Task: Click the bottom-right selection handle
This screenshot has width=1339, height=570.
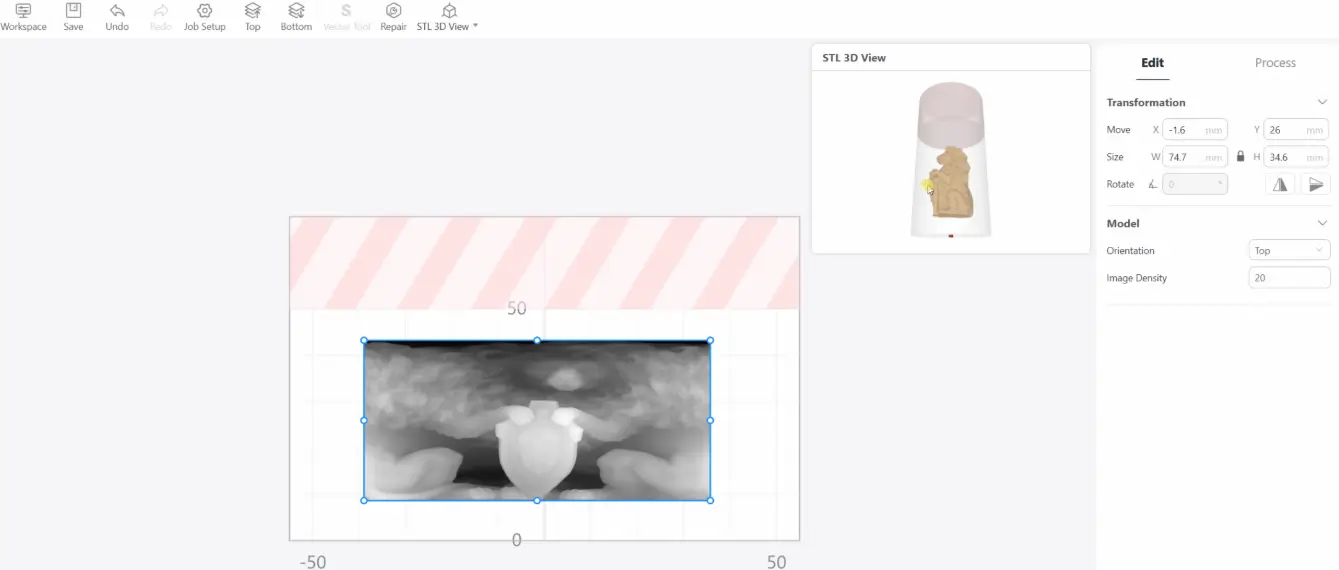Action: pyautogui.click(x=710, y=500)
